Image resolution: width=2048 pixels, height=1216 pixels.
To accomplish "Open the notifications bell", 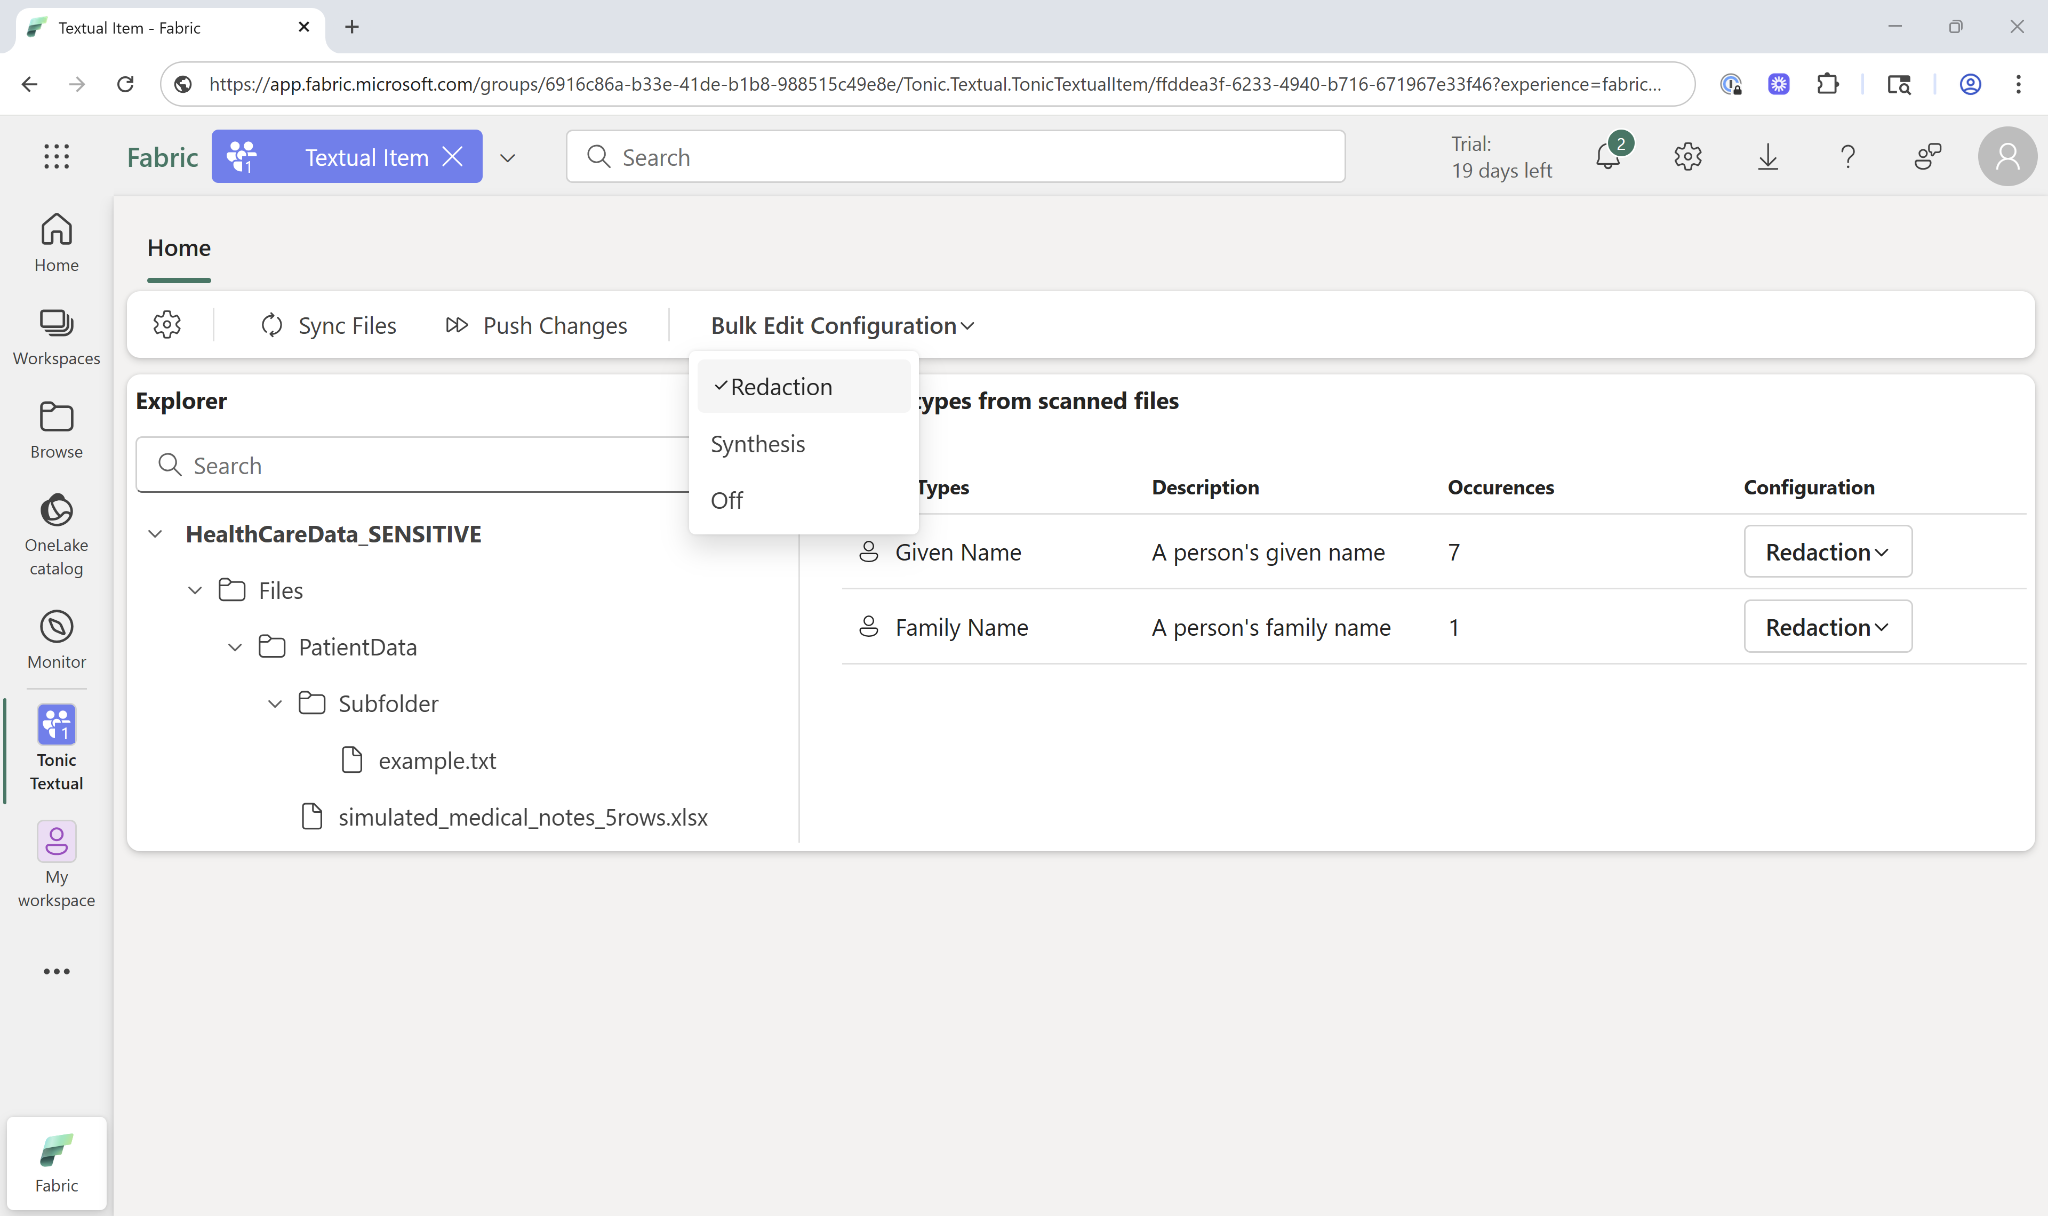I will tap(1608, 157).
